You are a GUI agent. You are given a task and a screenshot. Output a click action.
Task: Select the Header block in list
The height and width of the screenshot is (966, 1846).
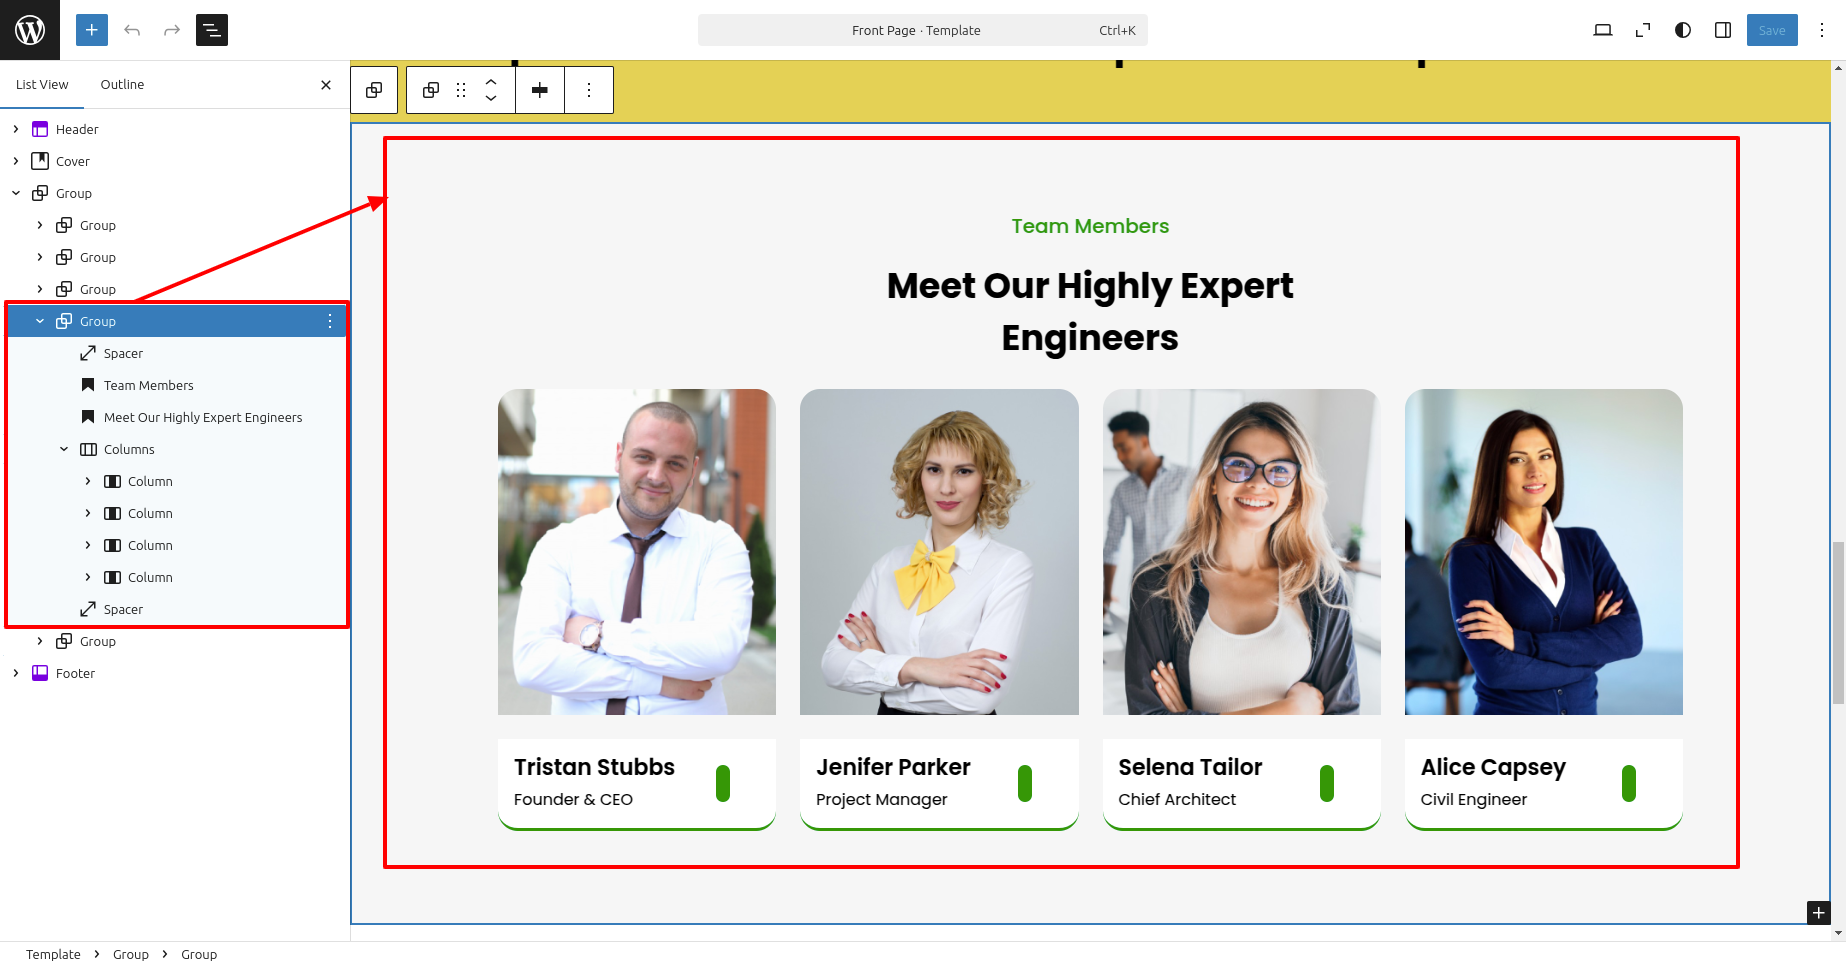pos(77,129)
